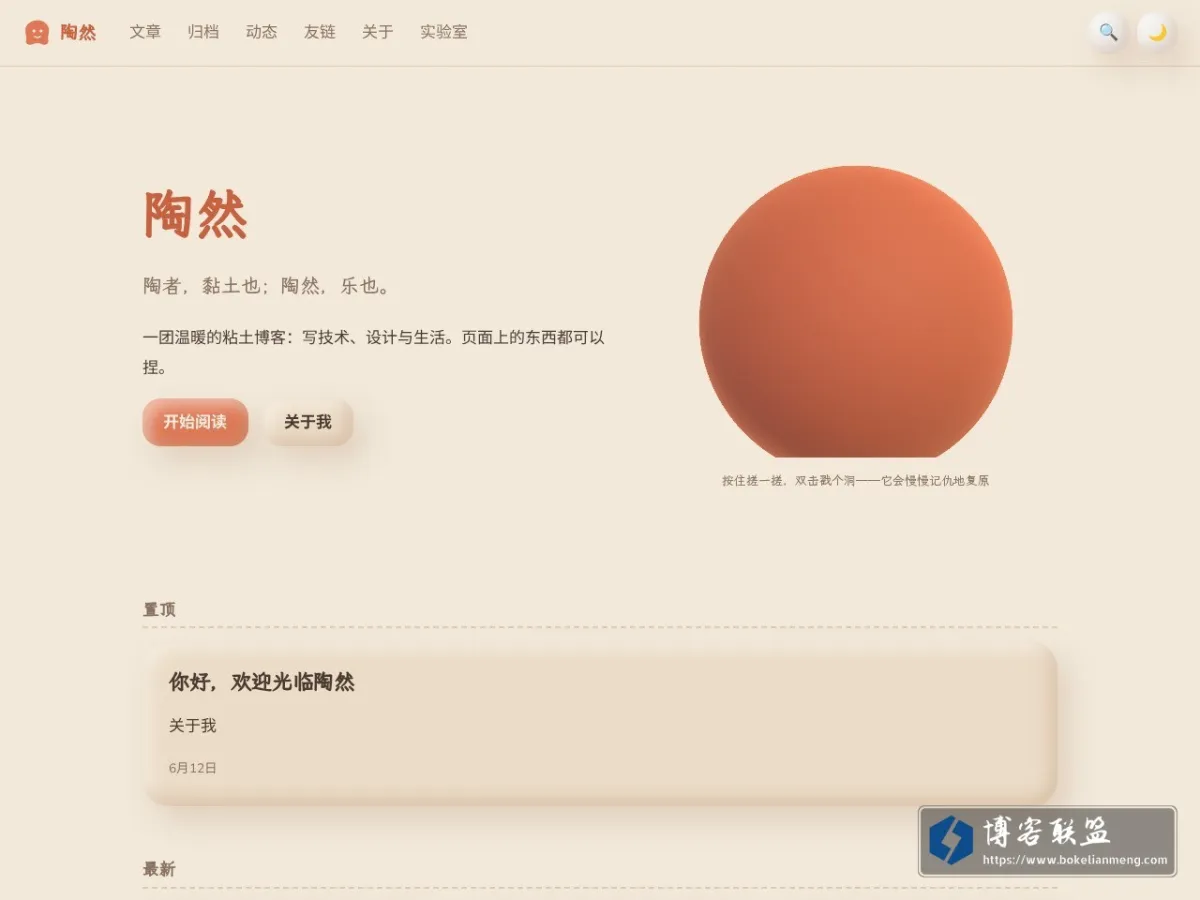Open the 实验室 nav item
The height and width of the screenshot is (900, 1200).
(x=443, y=32)
